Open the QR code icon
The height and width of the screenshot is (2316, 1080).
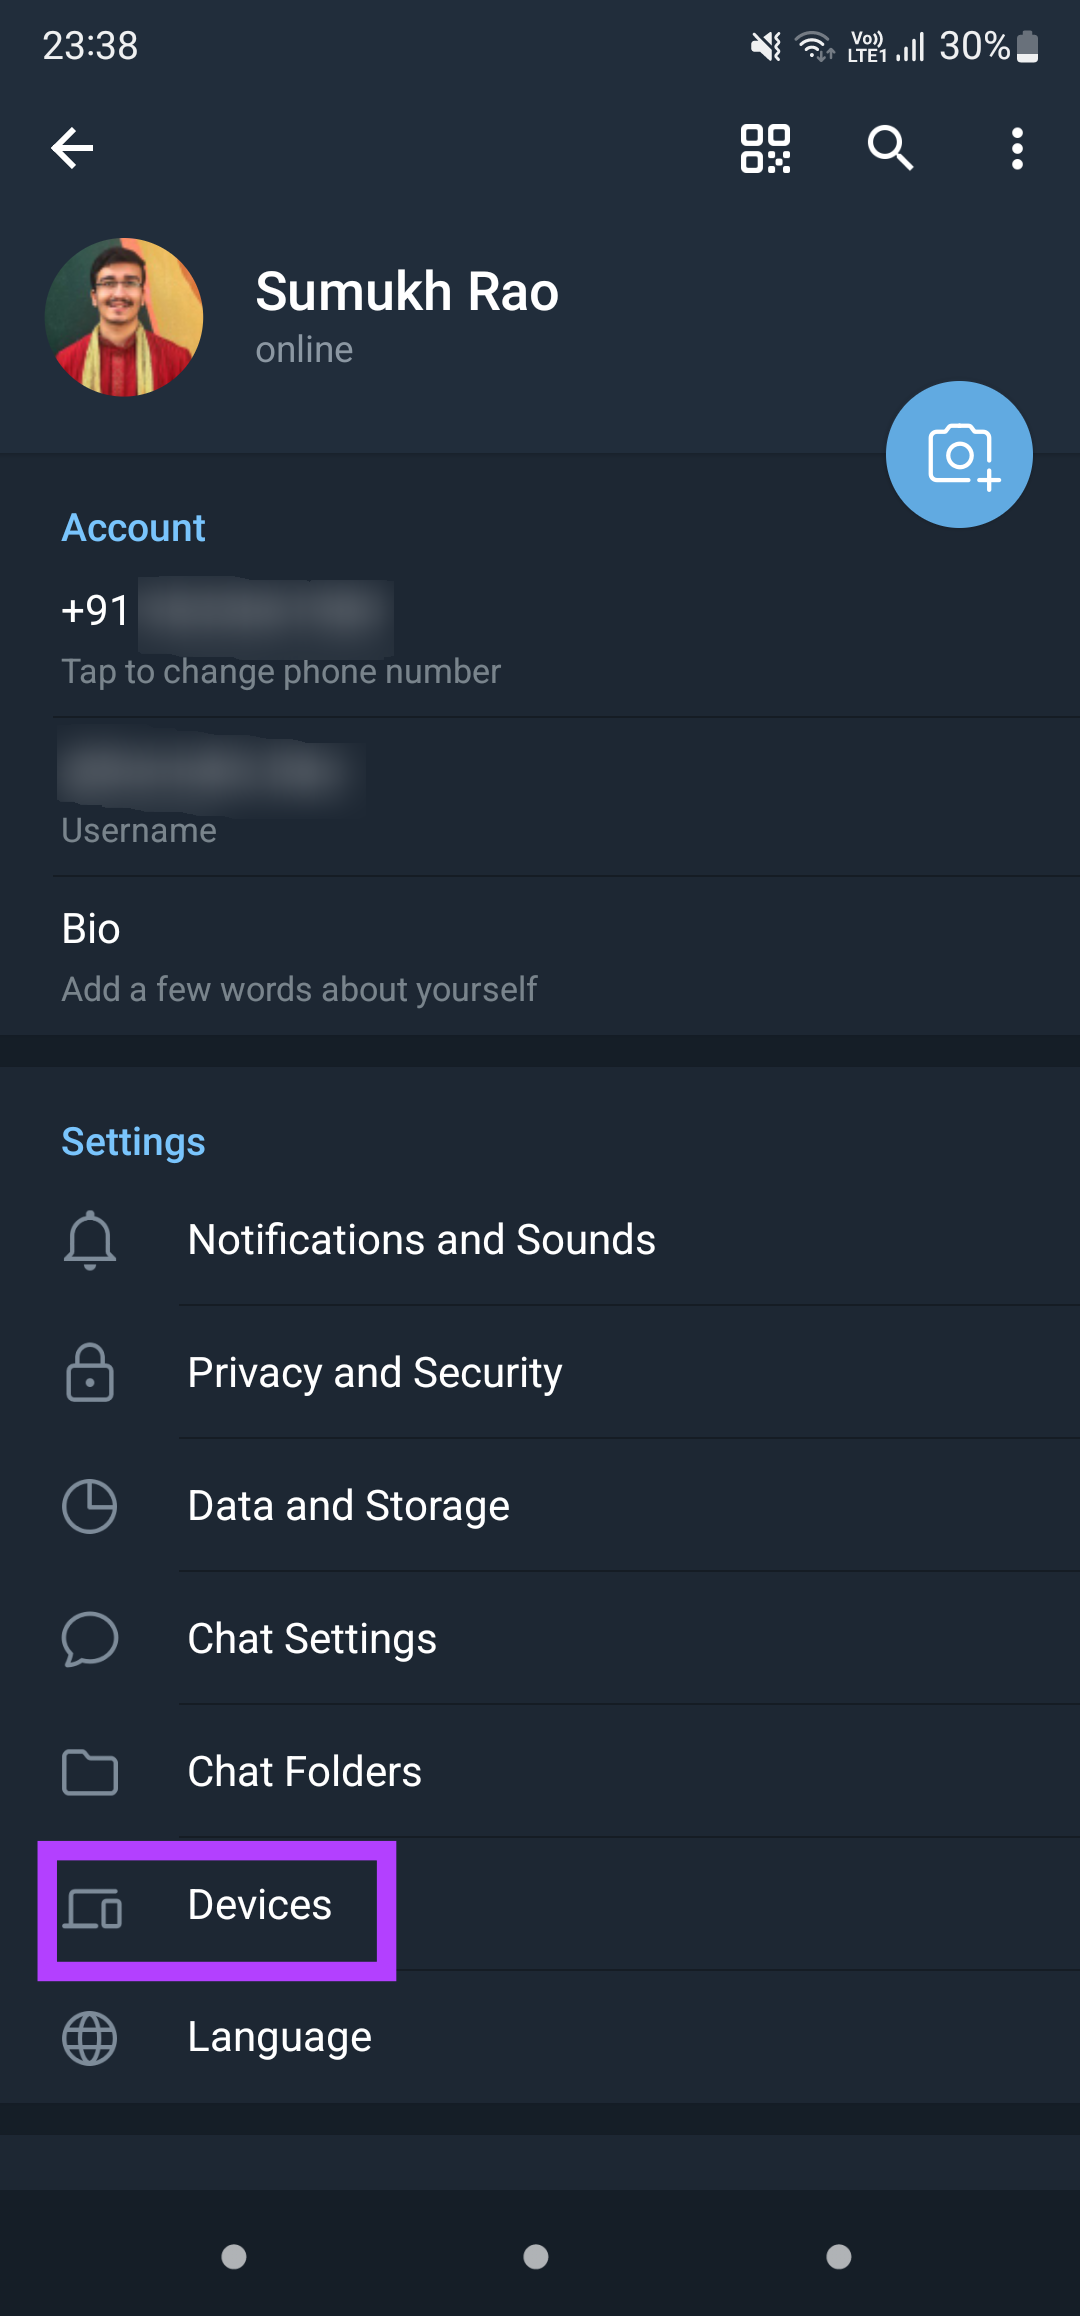point(765,149)
